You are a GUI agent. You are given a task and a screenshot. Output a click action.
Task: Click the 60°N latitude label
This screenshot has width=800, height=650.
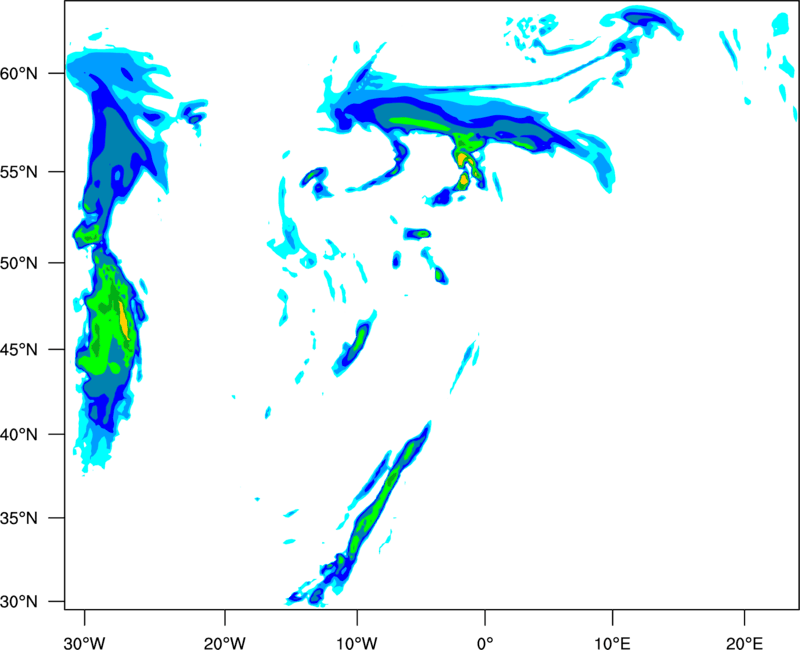click(x=19, y=73)
